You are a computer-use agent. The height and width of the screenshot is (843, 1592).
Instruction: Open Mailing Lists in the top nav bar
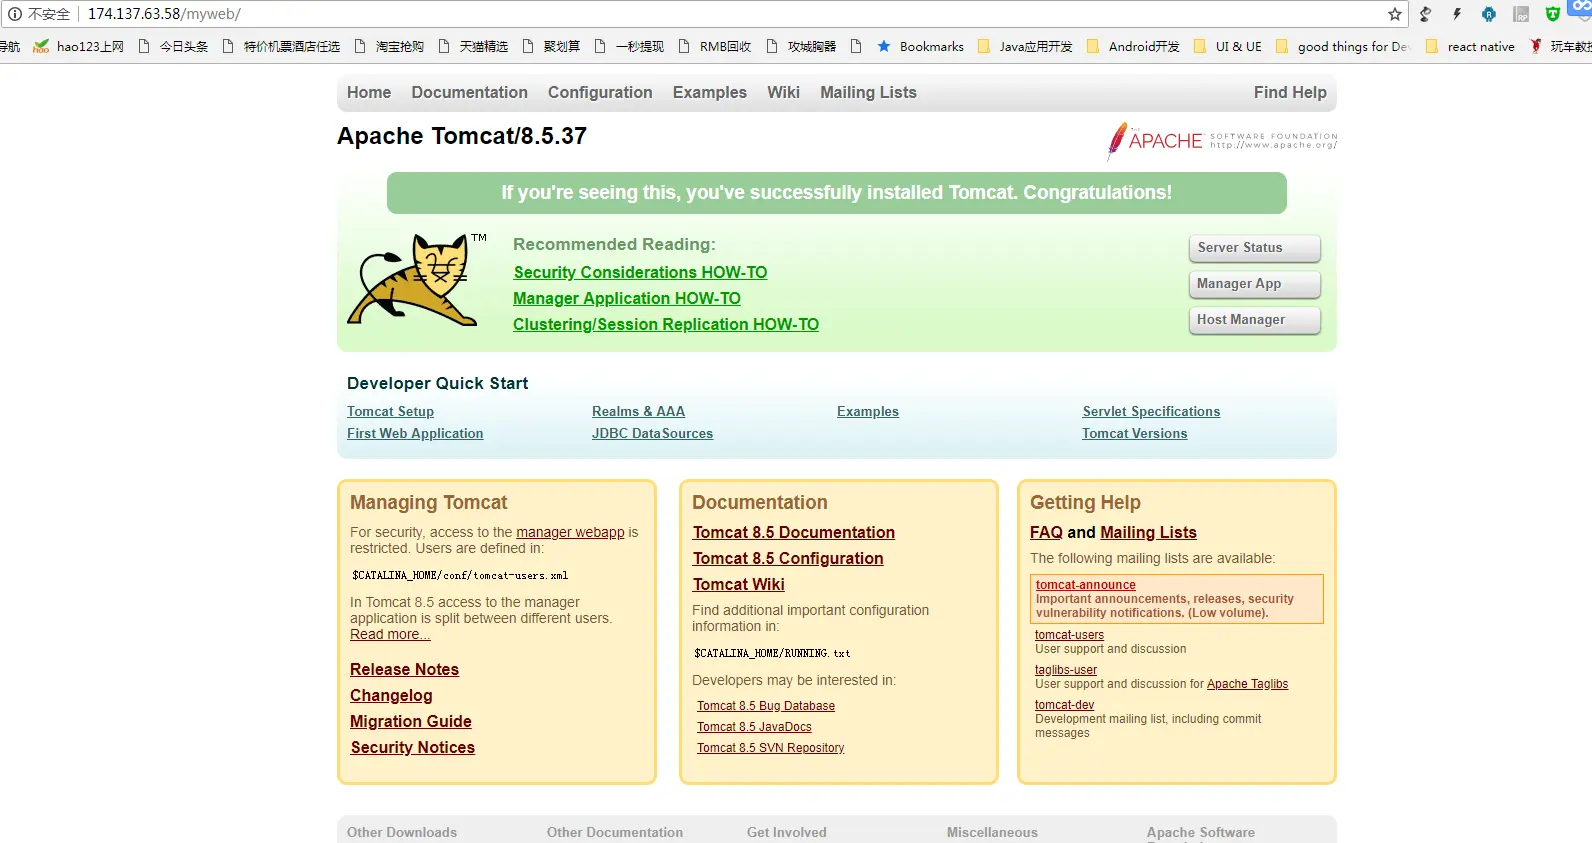click(868, 92)
